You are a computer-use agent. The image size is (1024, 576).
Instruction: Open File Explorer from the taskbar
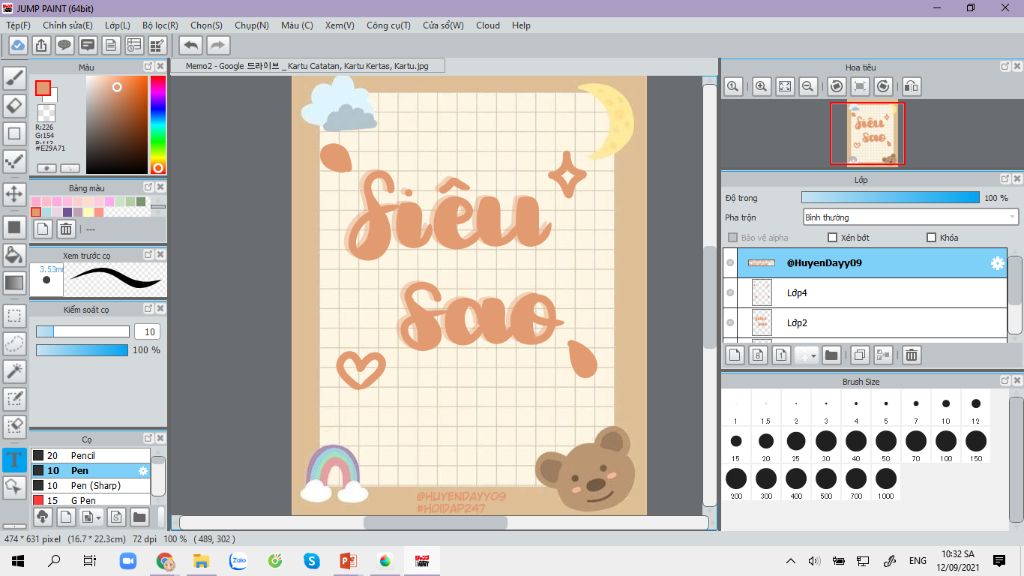point(201,560)
